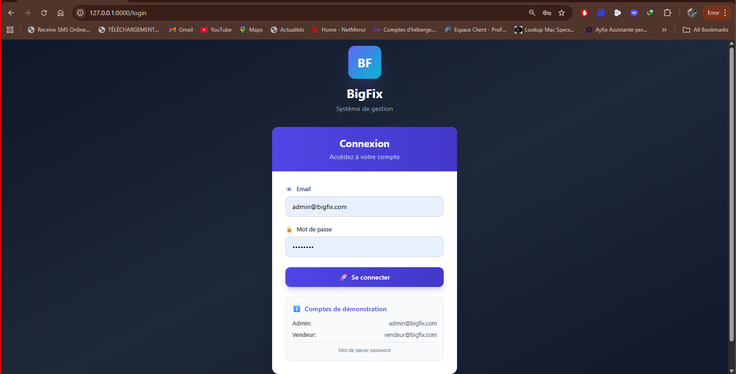Expand hidden bookmarks with the chevron
736x374 pixels.
tap(664, 30)
